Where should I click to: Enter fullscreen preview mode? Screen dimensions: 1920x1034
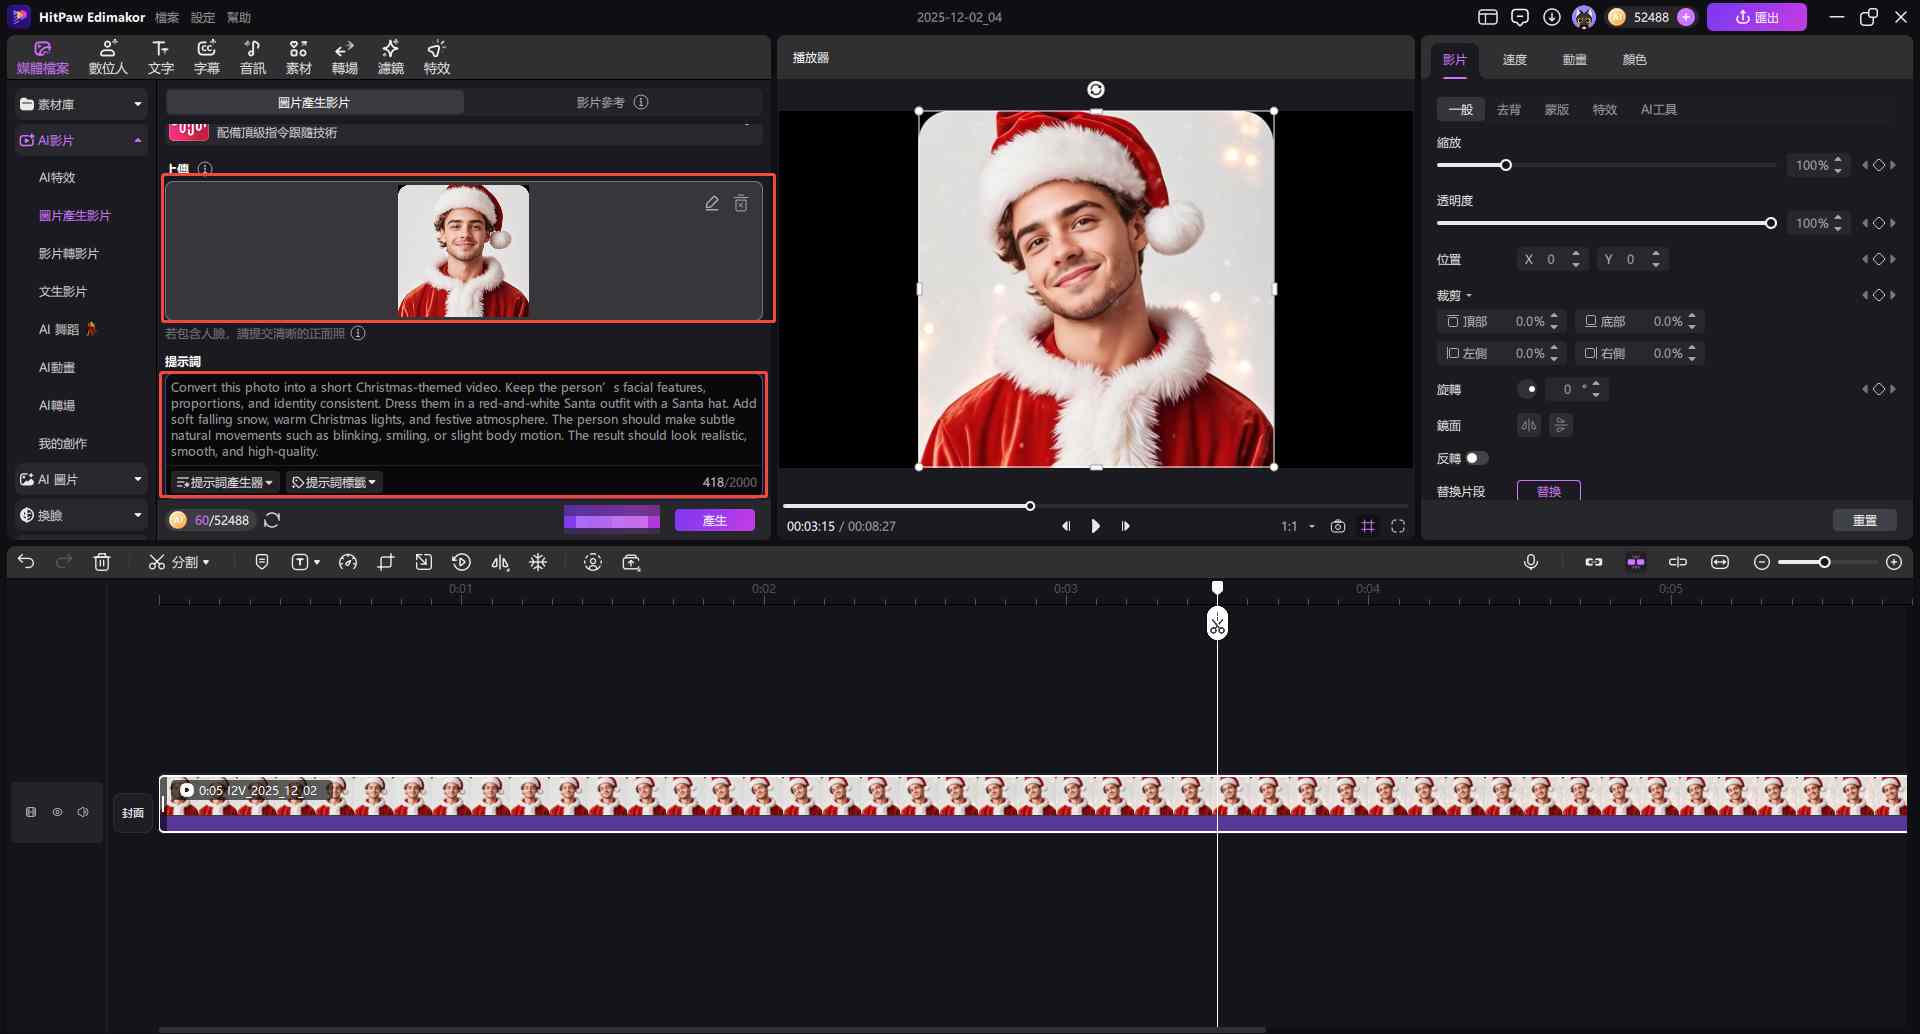1398,526
